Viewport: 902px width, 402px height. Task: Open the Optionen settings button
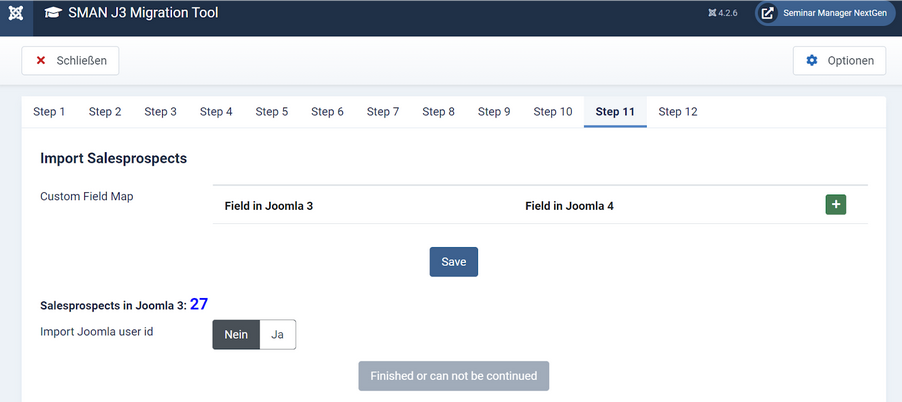point(840,61)
